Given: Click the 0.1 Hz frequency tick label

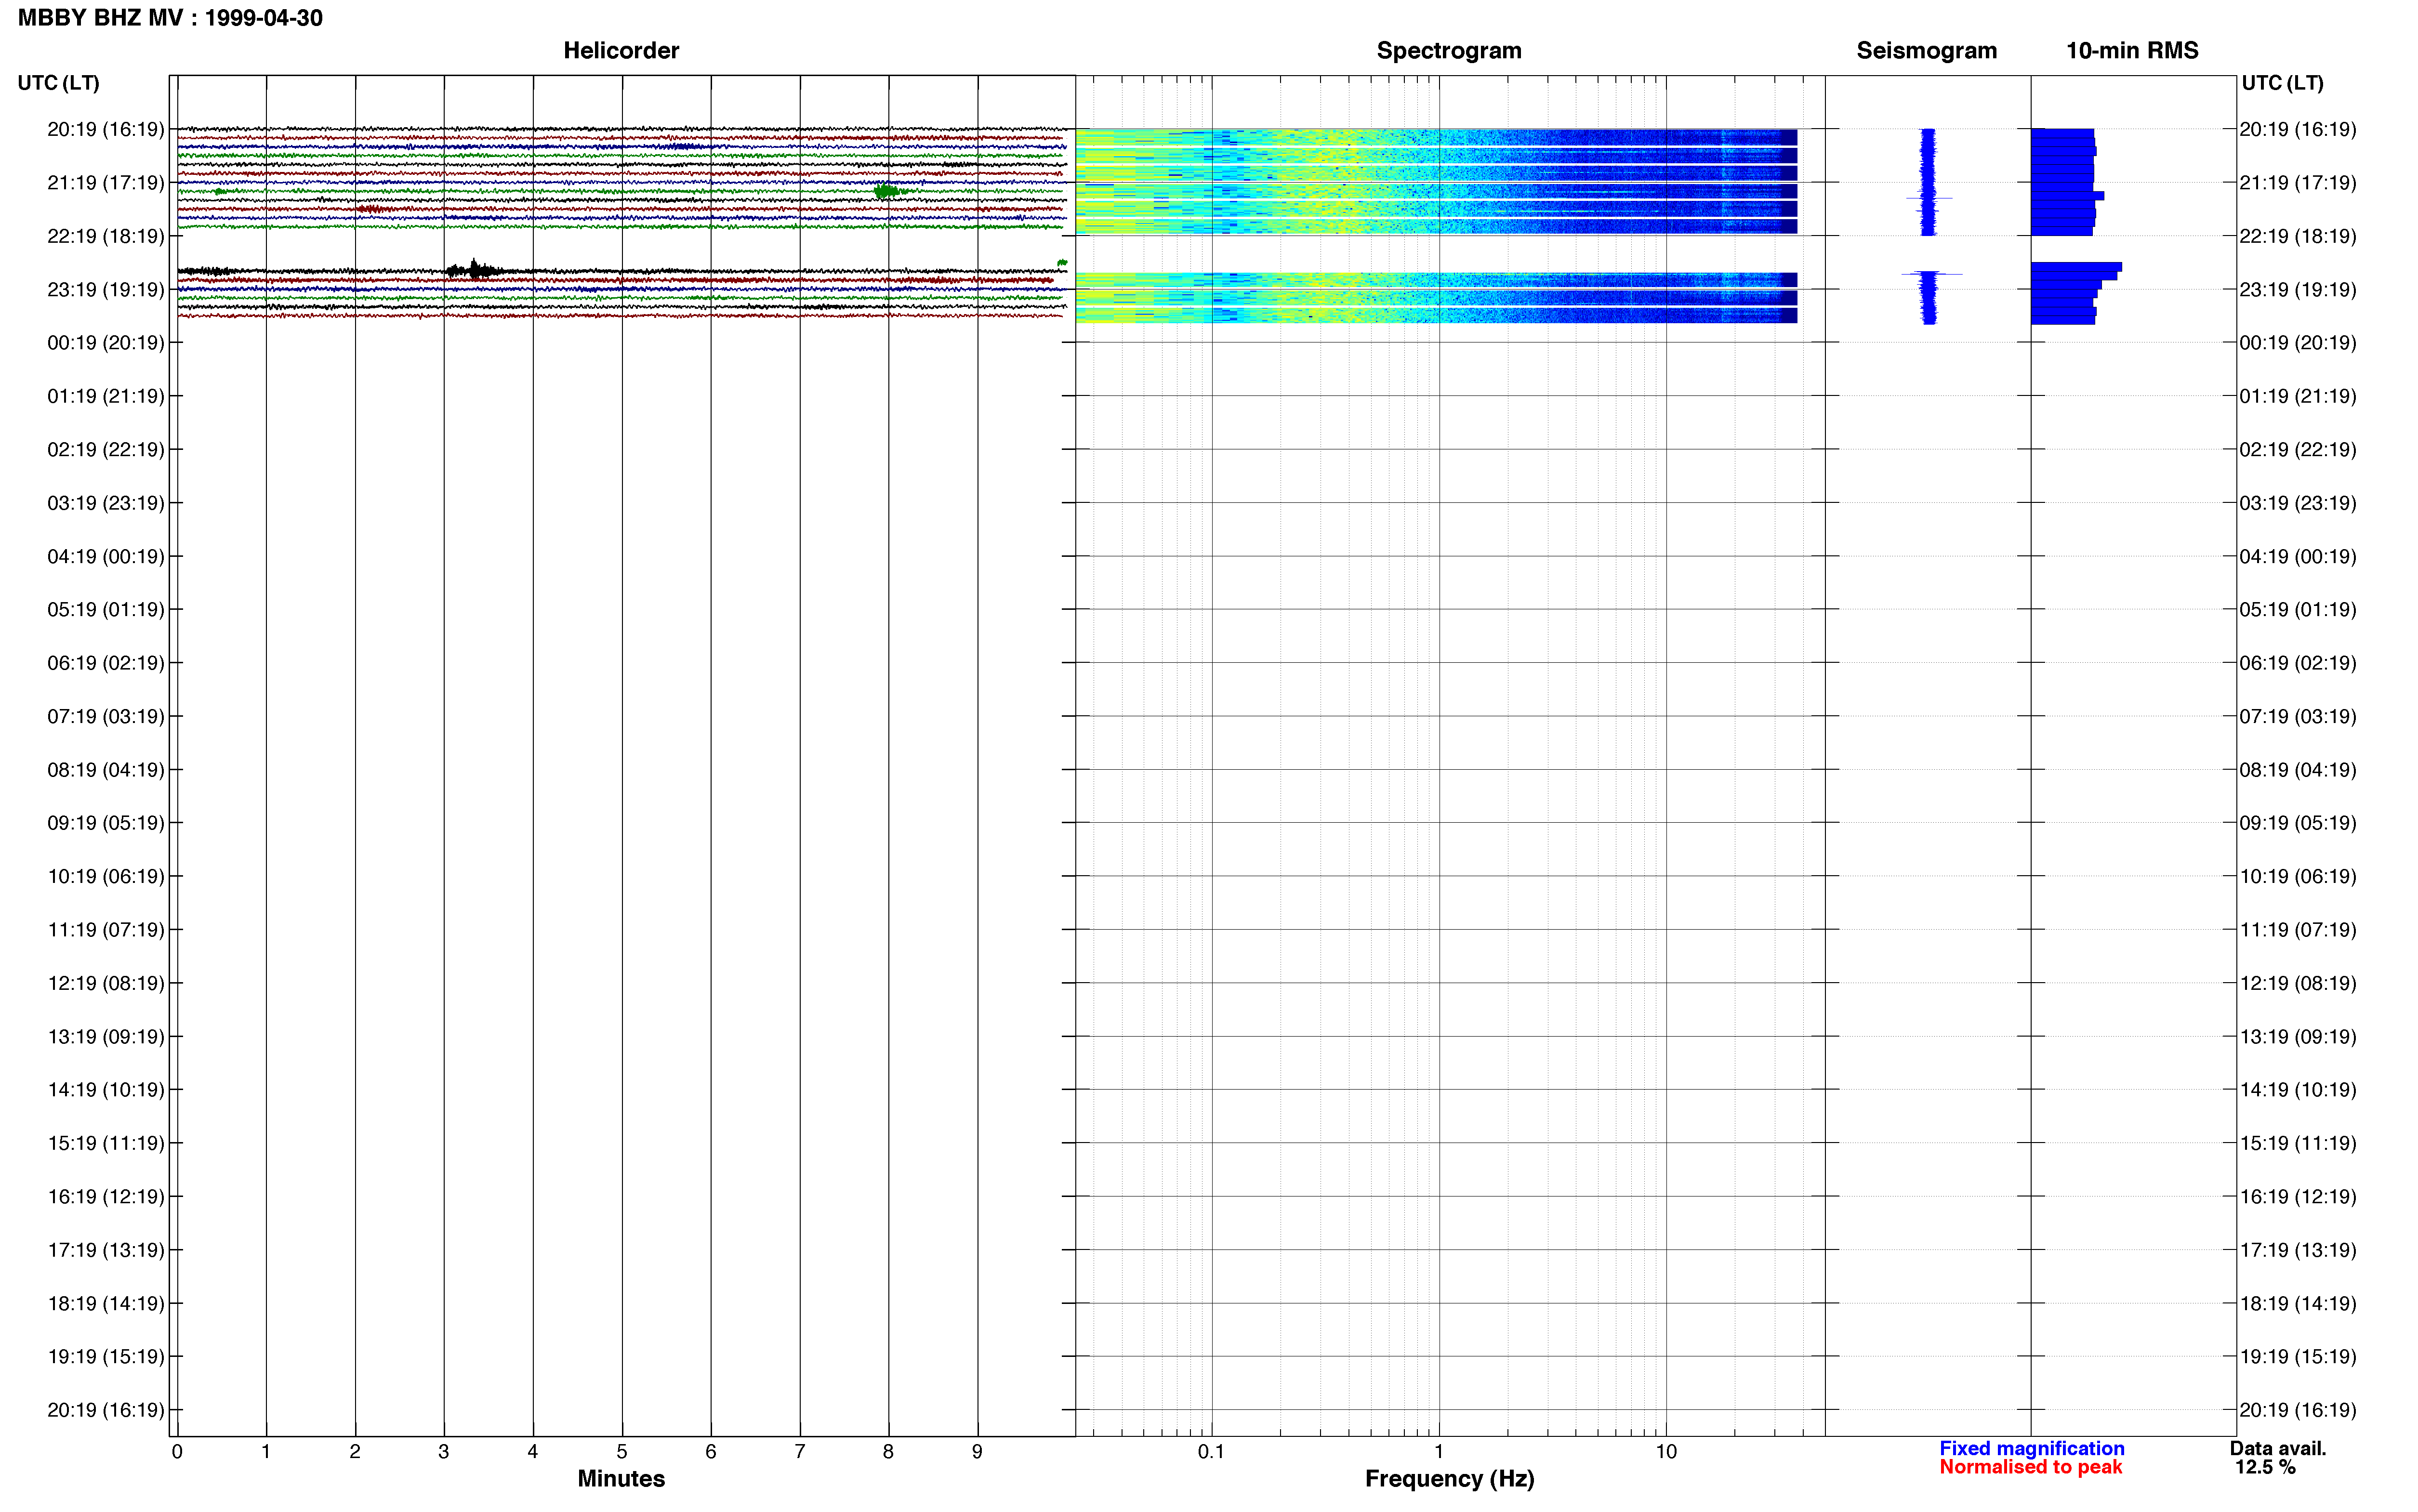Looking at the screenshot, I should [1211, 1452].
